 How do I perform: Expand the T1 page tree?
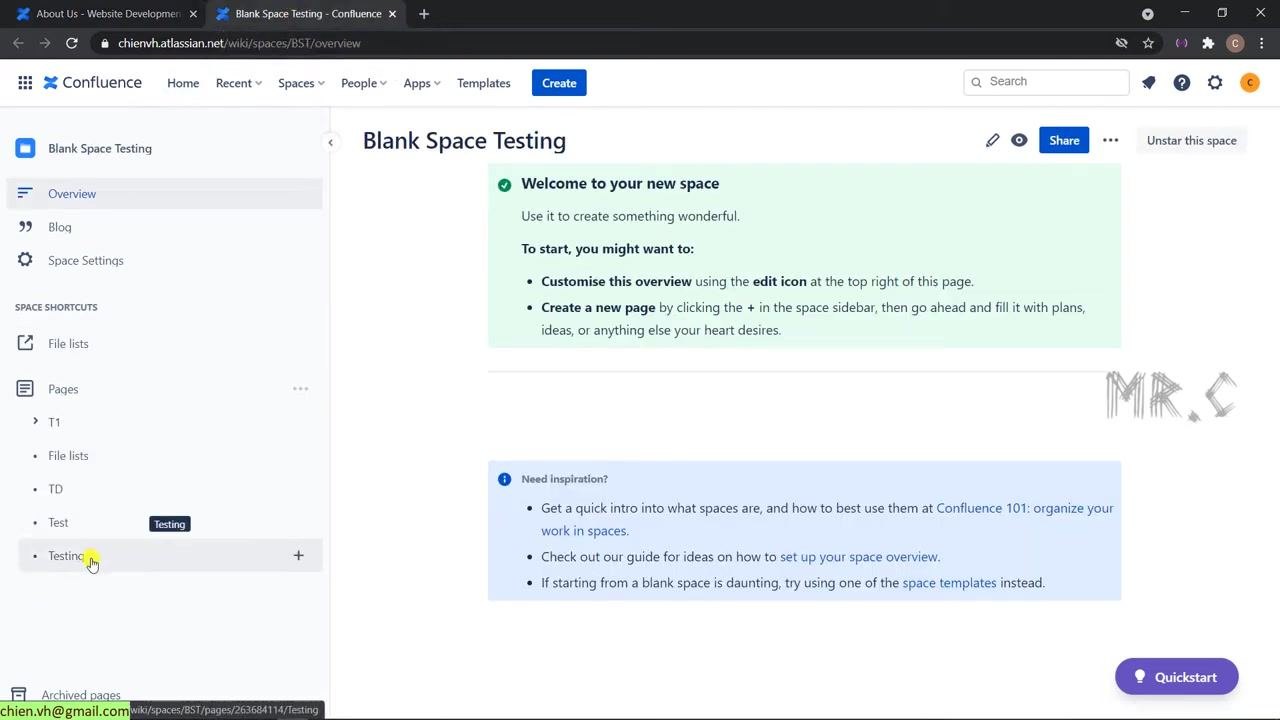coord(35,422)
